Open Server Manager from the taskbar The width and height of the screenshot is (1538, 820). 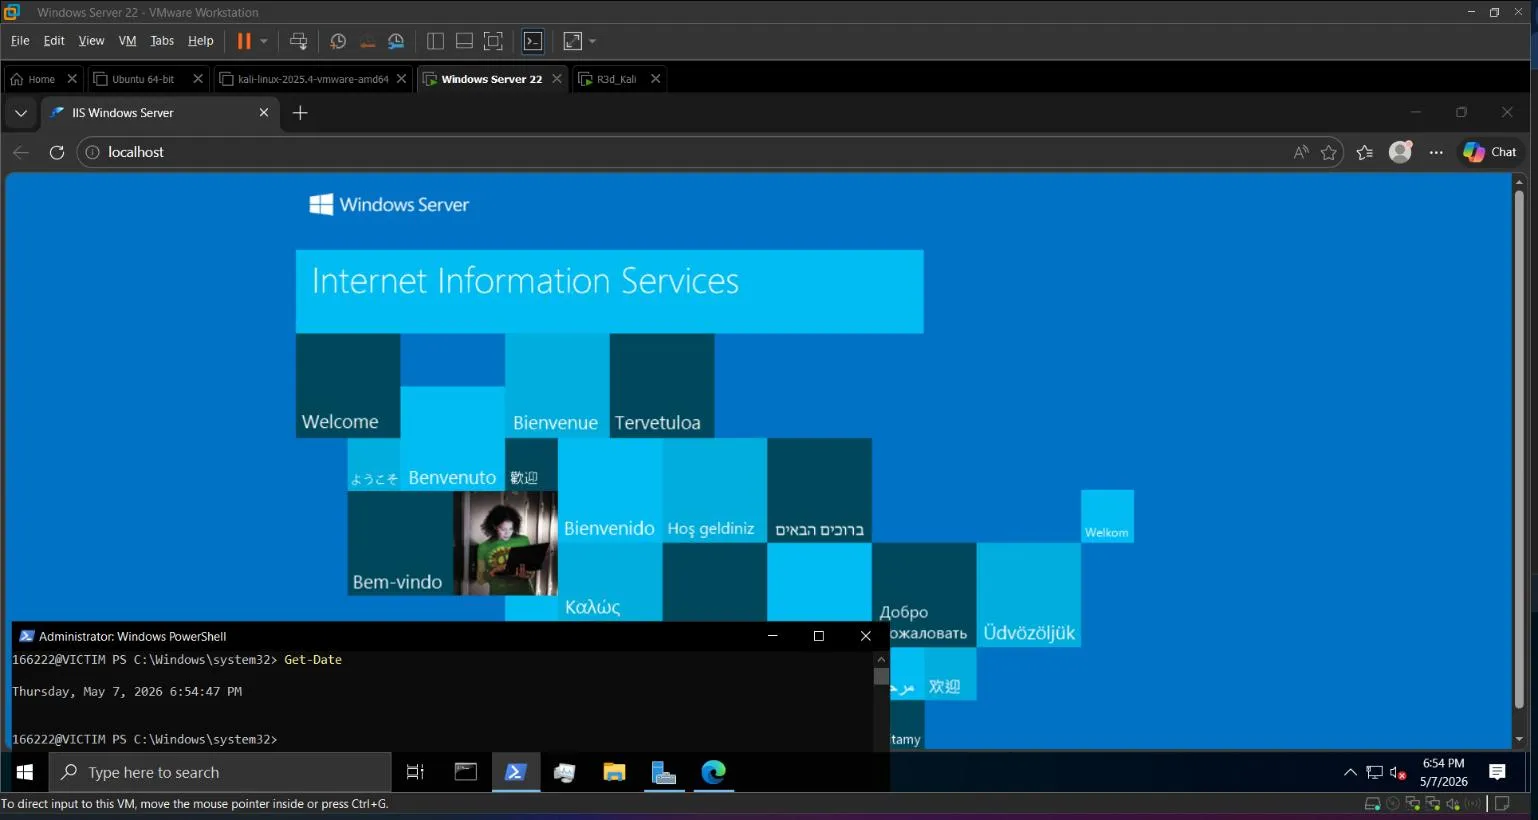[x=663, y=772]
